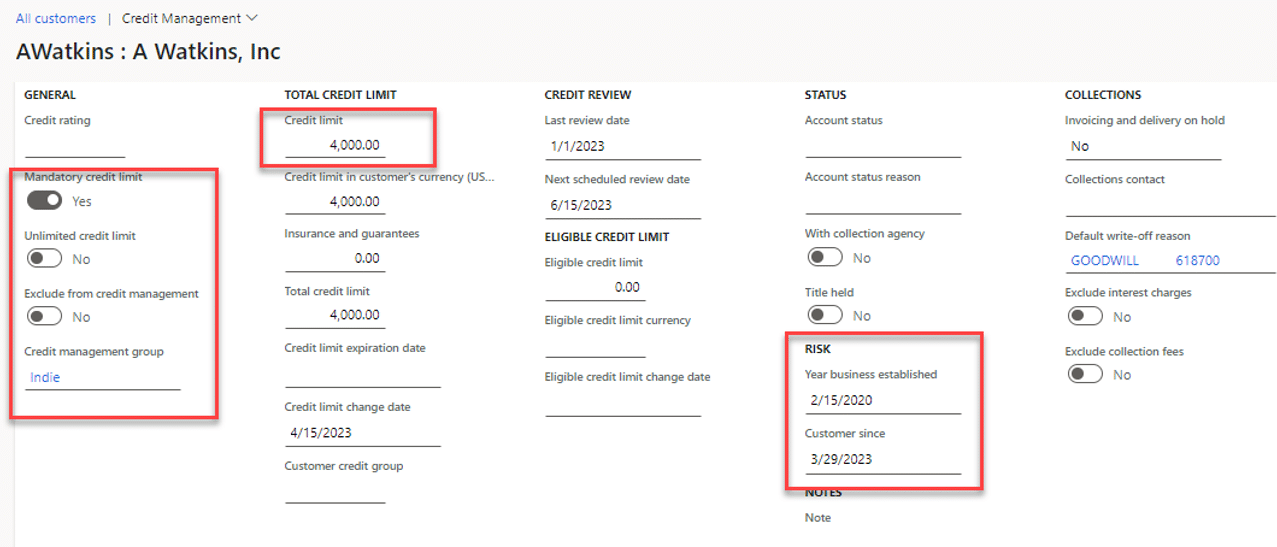Enable the Unlimited credit limit toggle

pos(44,259)
